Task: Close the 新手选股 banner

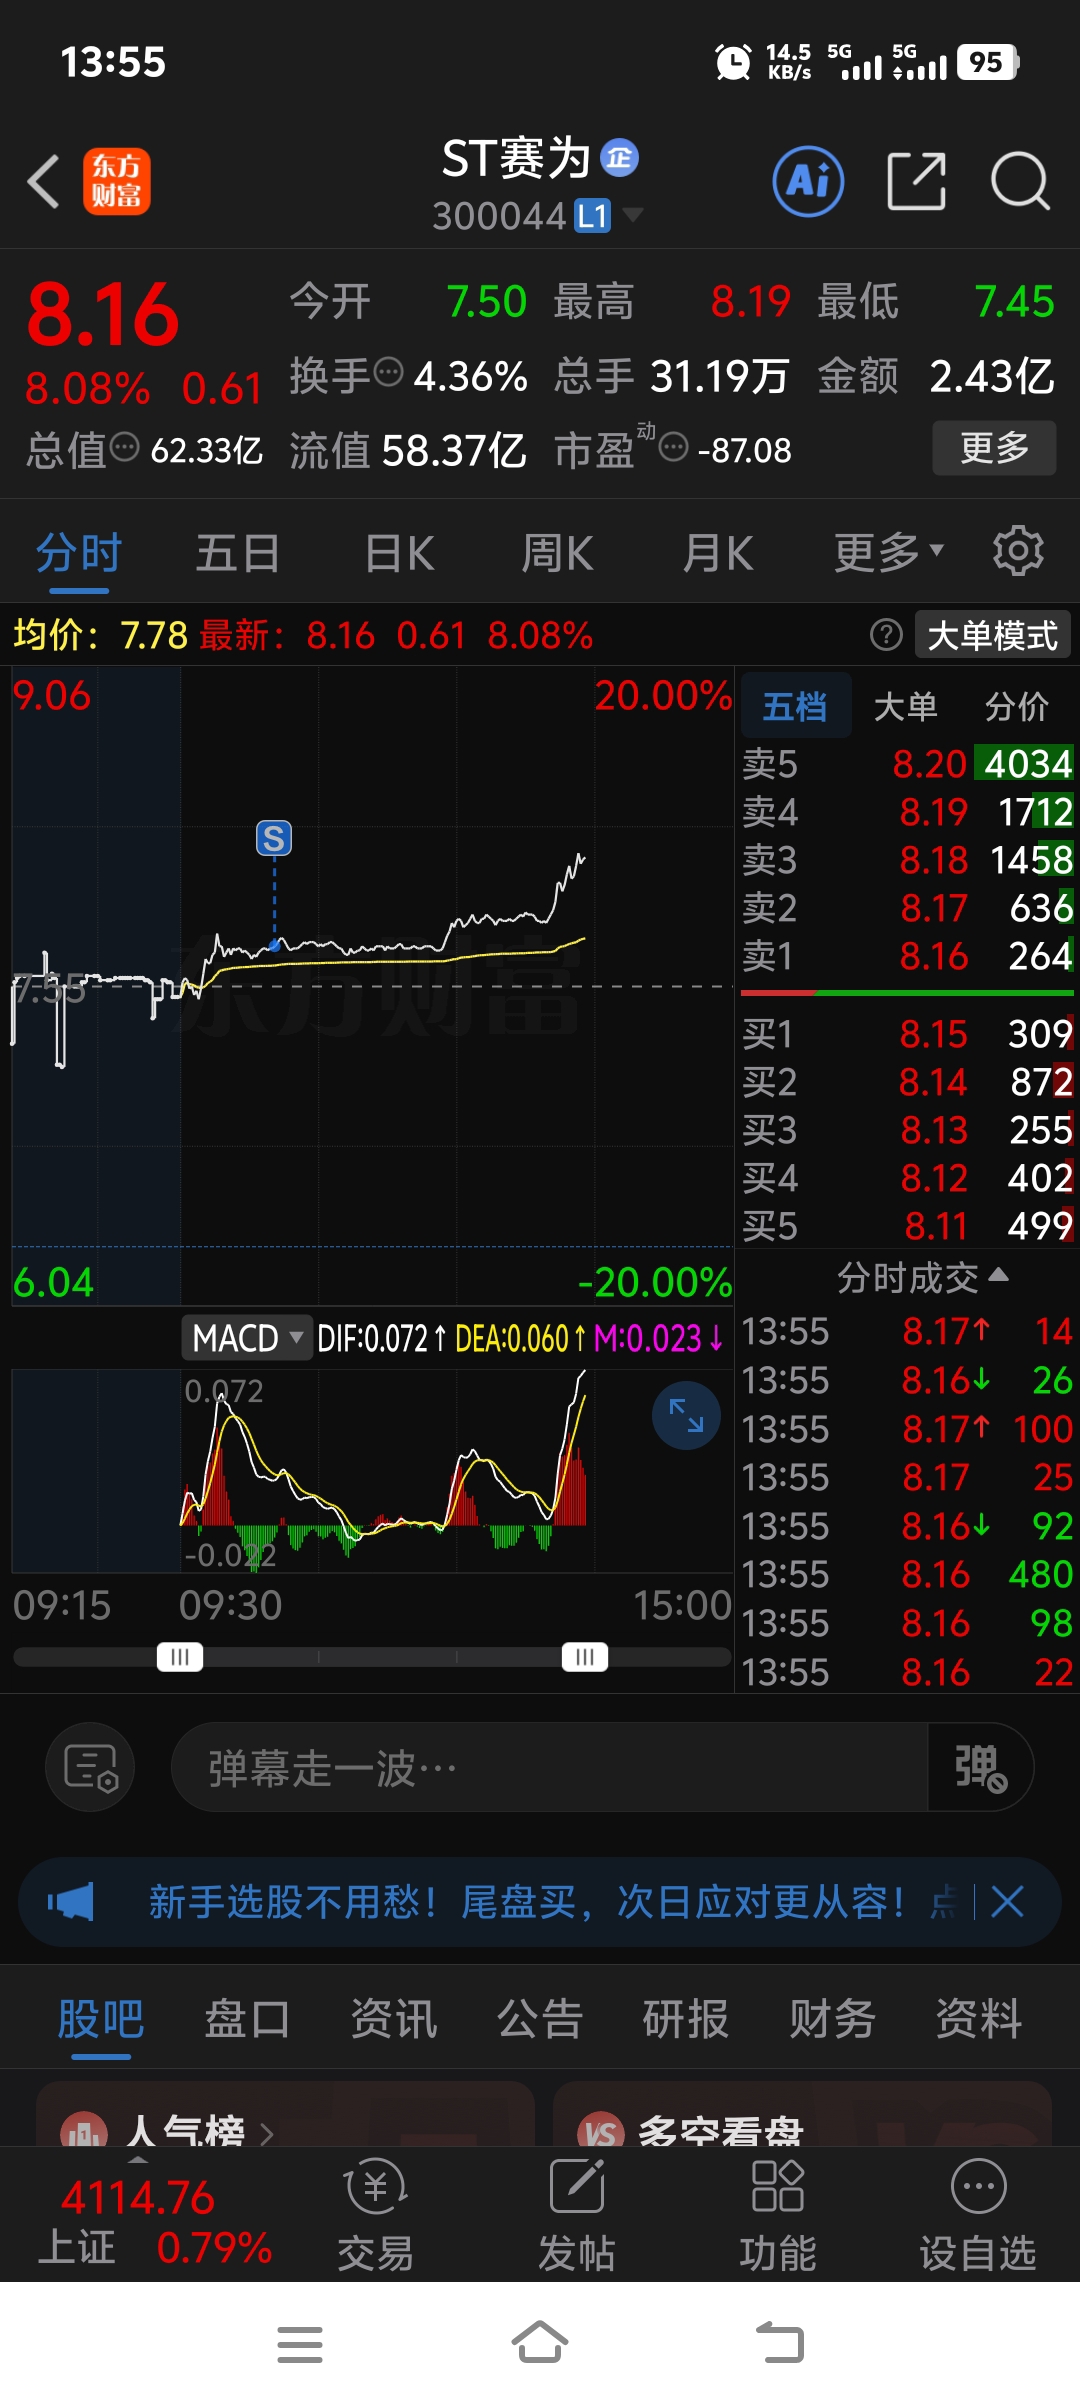Action: pos(1007,1901)
